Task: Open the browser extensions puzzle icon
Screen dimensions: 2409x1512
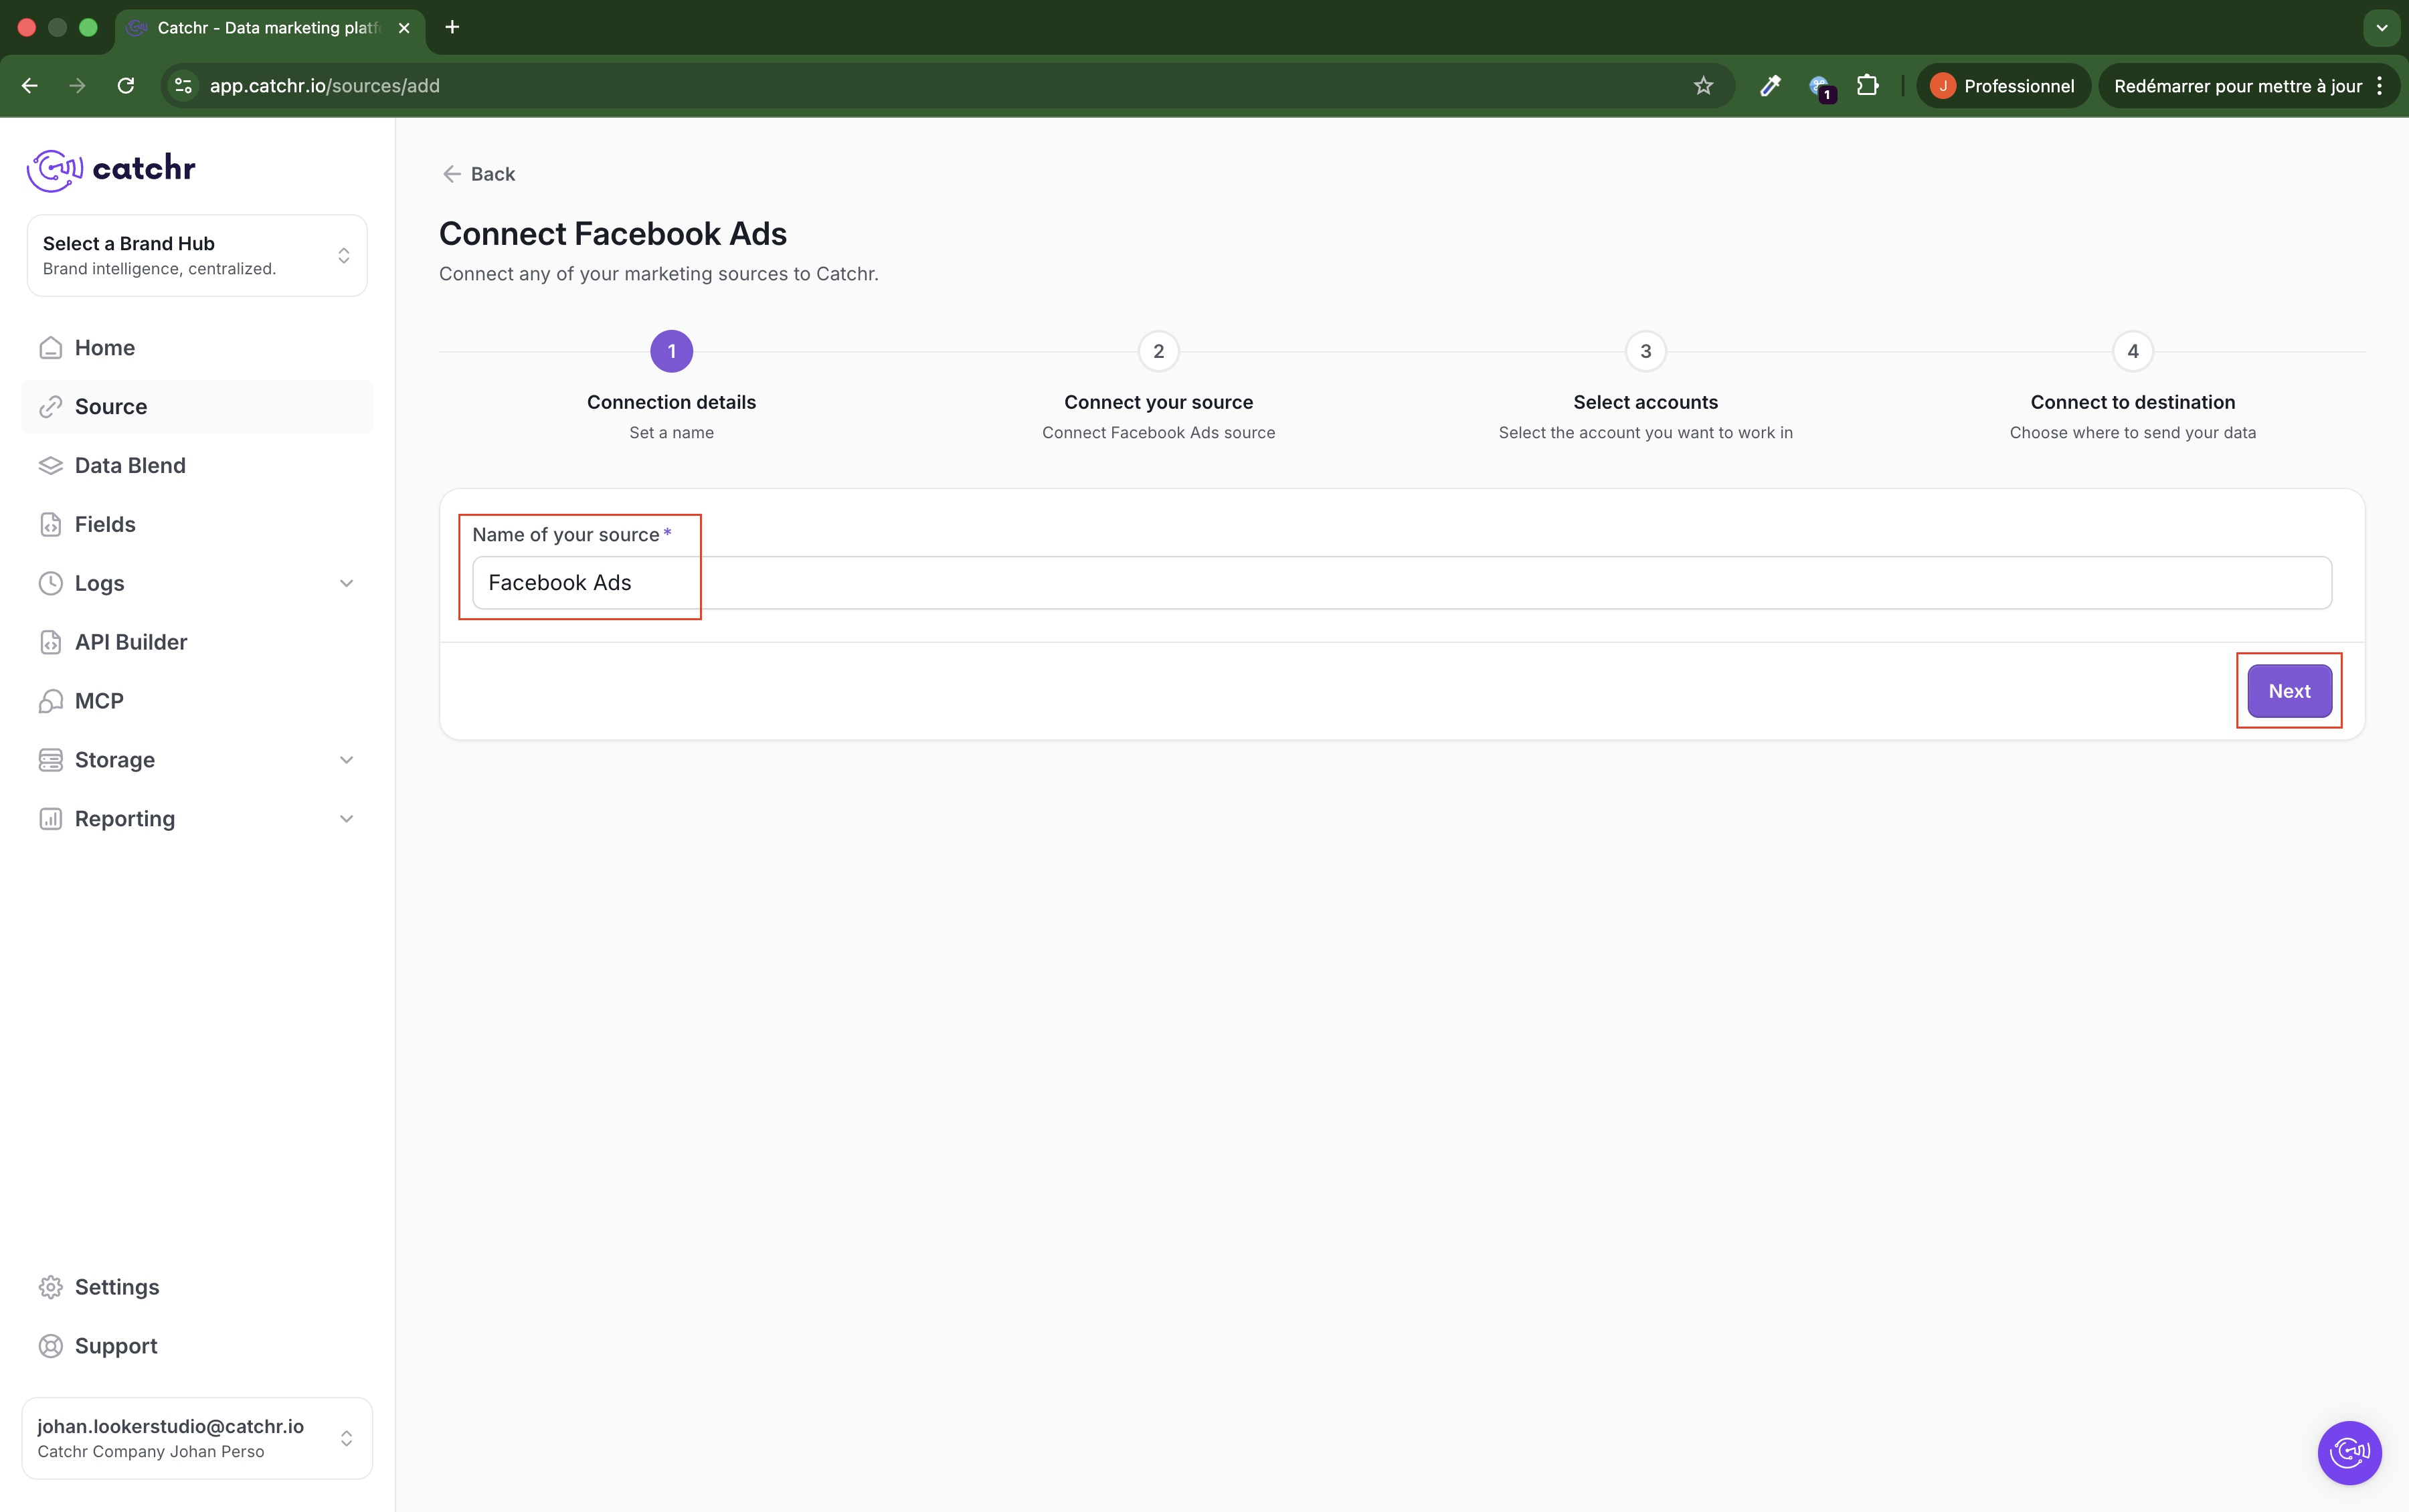Action: click(1867, 86)
